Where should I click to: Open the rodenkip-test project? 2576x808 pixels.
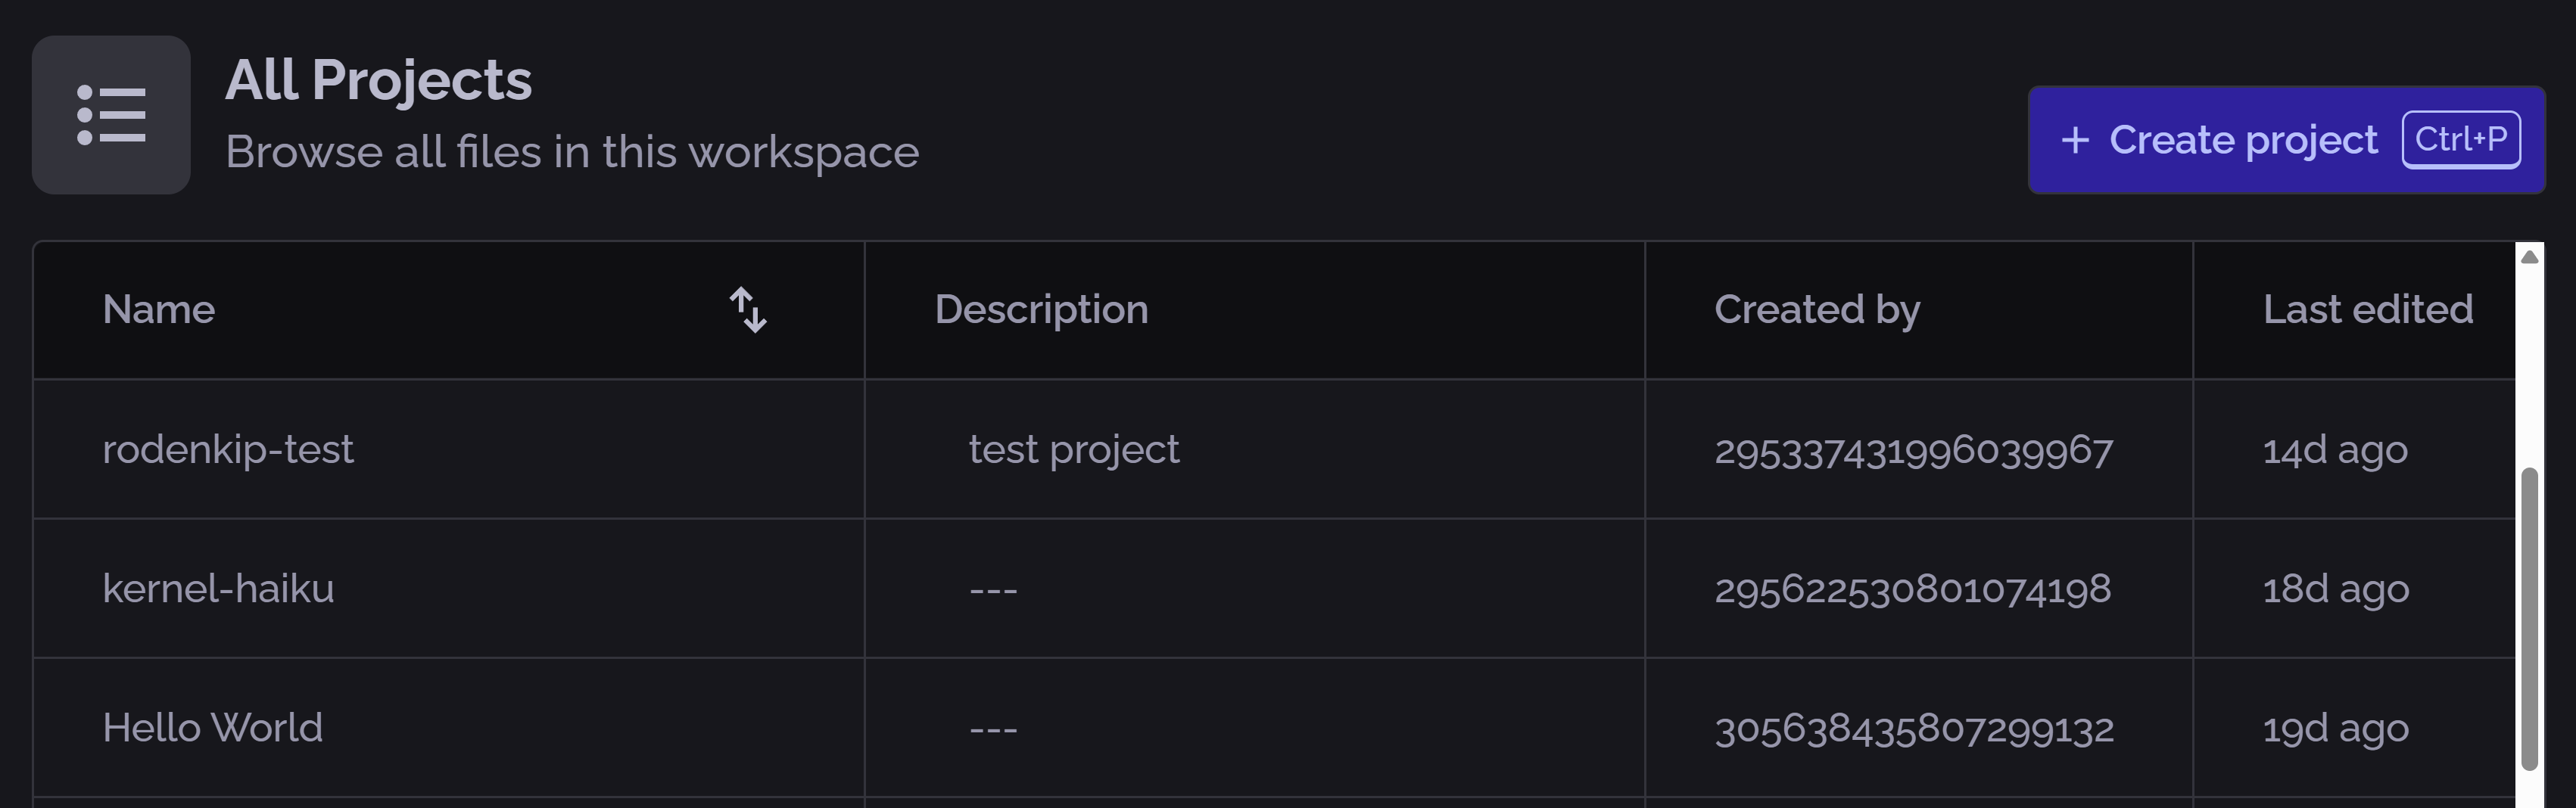pyautogui.click(x=228, y=450)
